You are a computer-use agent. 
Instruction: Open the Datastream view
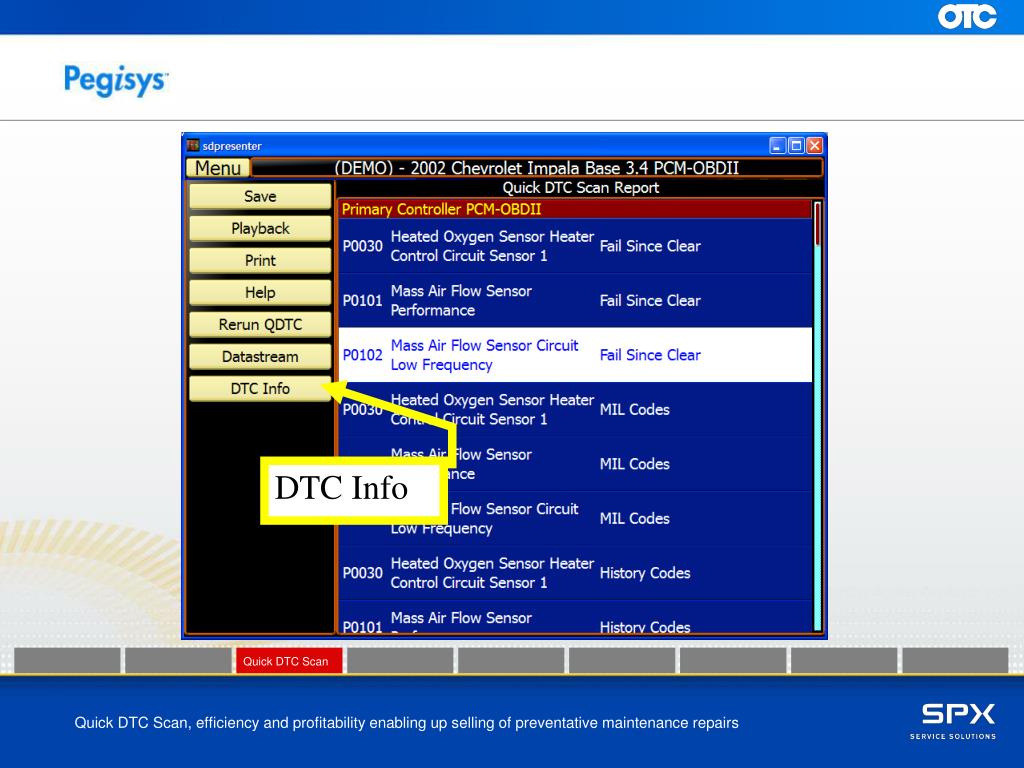click(x=260, y=356)
